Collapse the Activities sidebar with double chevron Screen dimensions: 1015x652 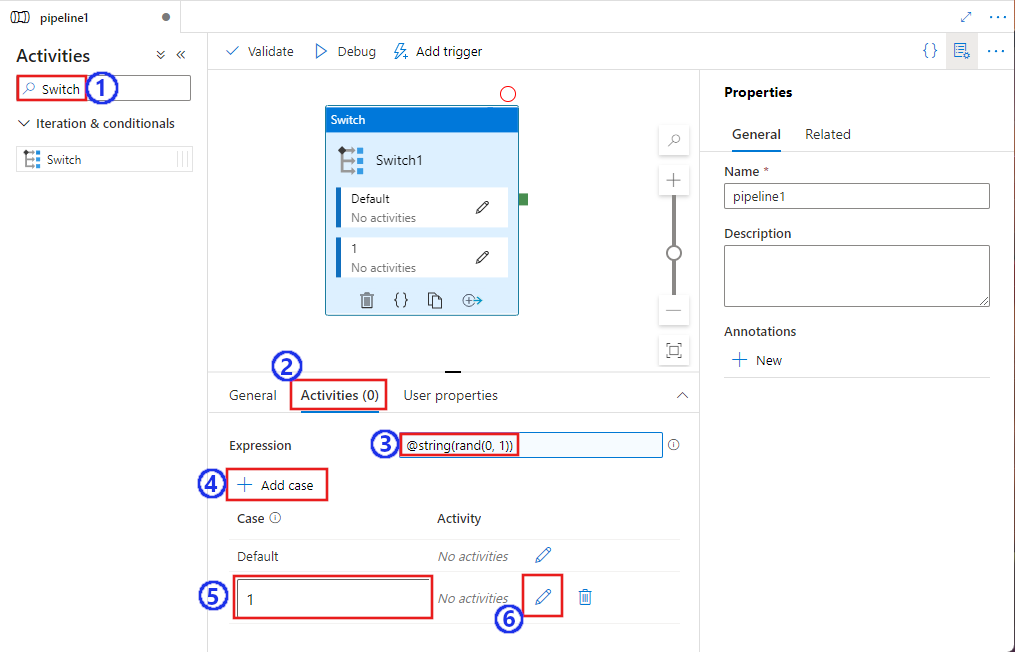click(181, 55)
